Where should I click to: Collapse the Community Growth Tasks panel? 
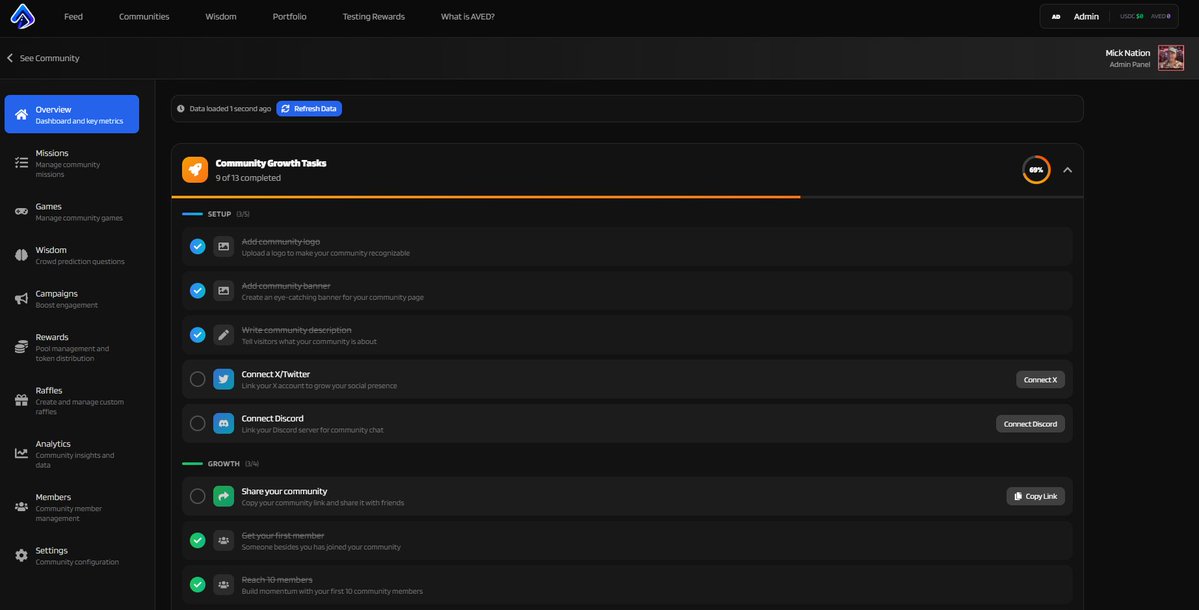[x=1065, y=167]
